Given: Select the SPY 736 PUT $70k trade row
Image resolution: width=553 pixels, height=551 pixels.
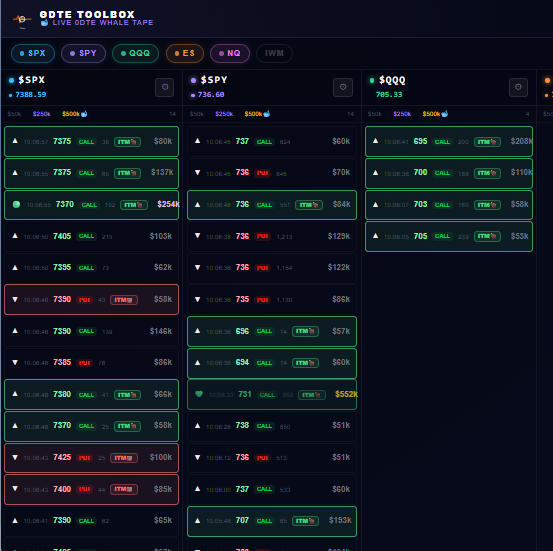Looking at the screenshot, I should point(272,173).
